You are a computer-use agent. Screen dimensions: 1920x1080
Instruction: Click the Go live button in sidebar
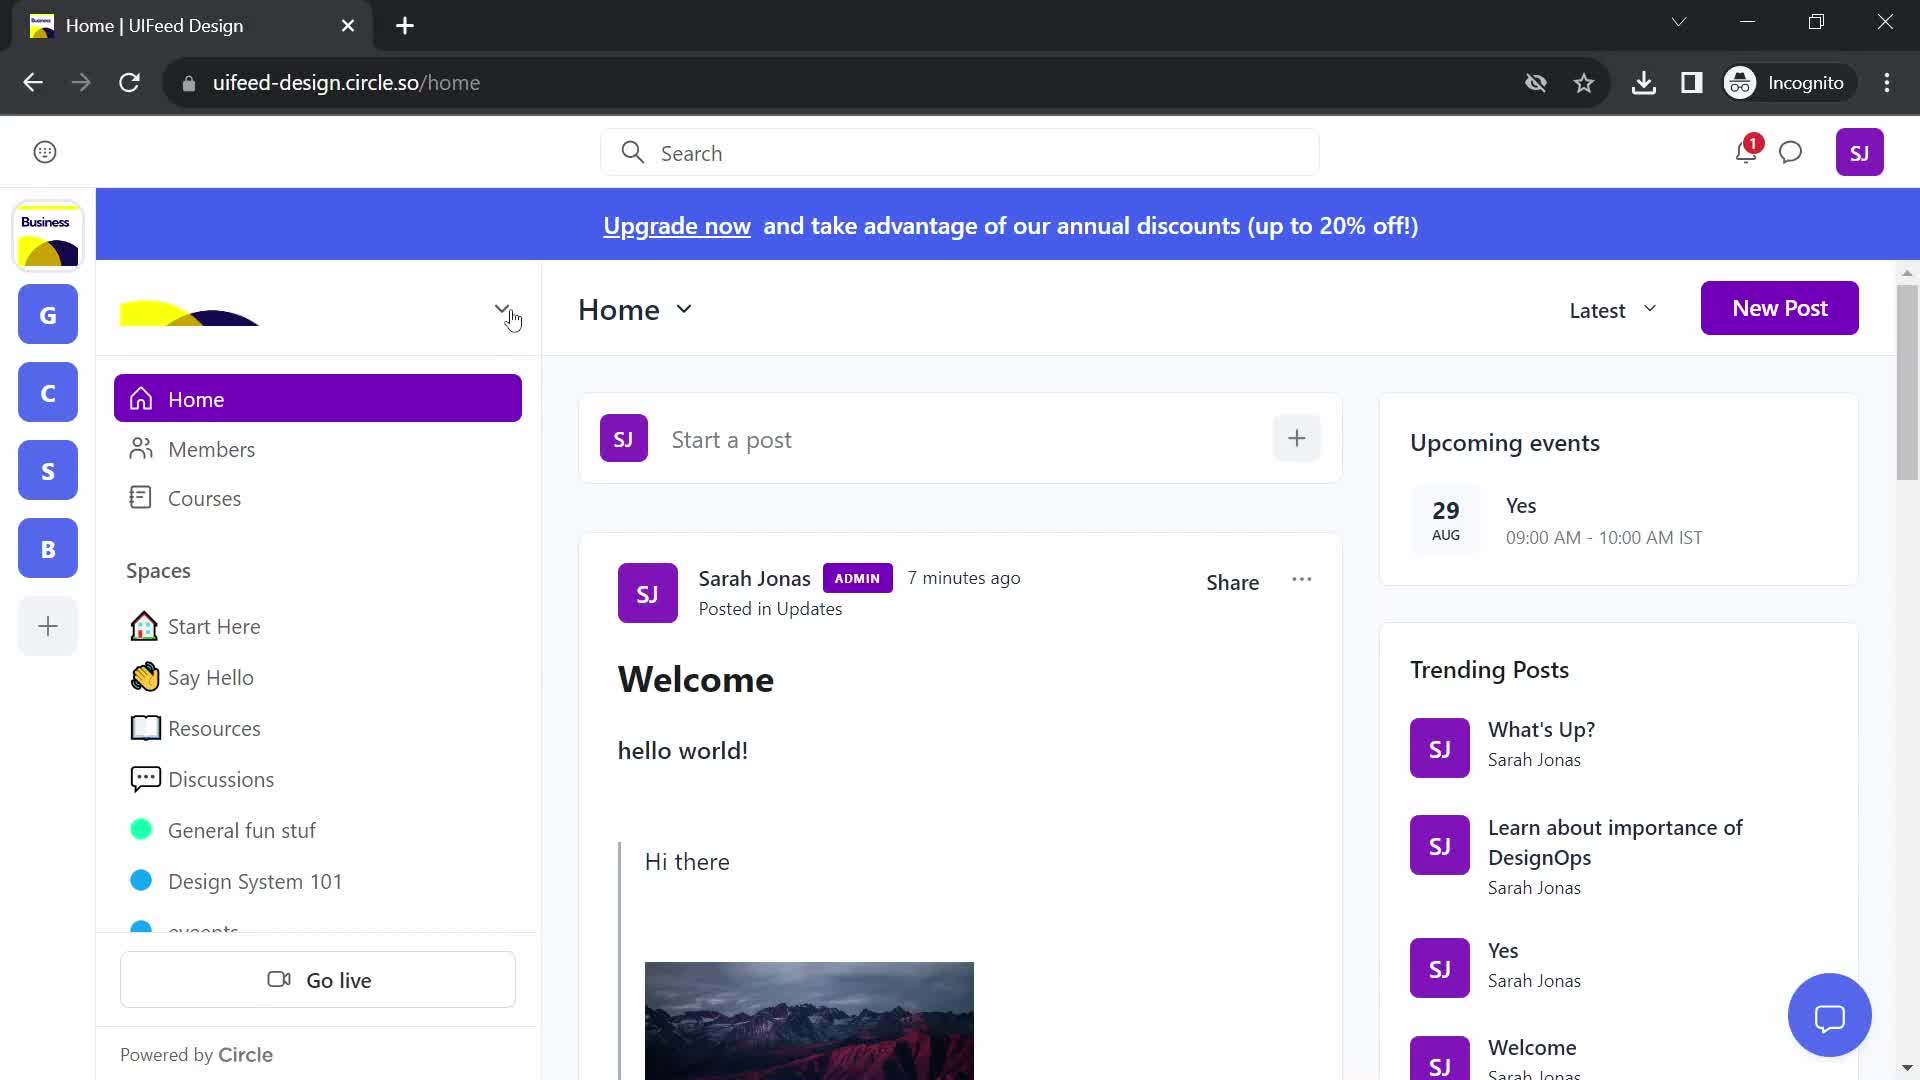pyautogui.click(x=318, y=980)
